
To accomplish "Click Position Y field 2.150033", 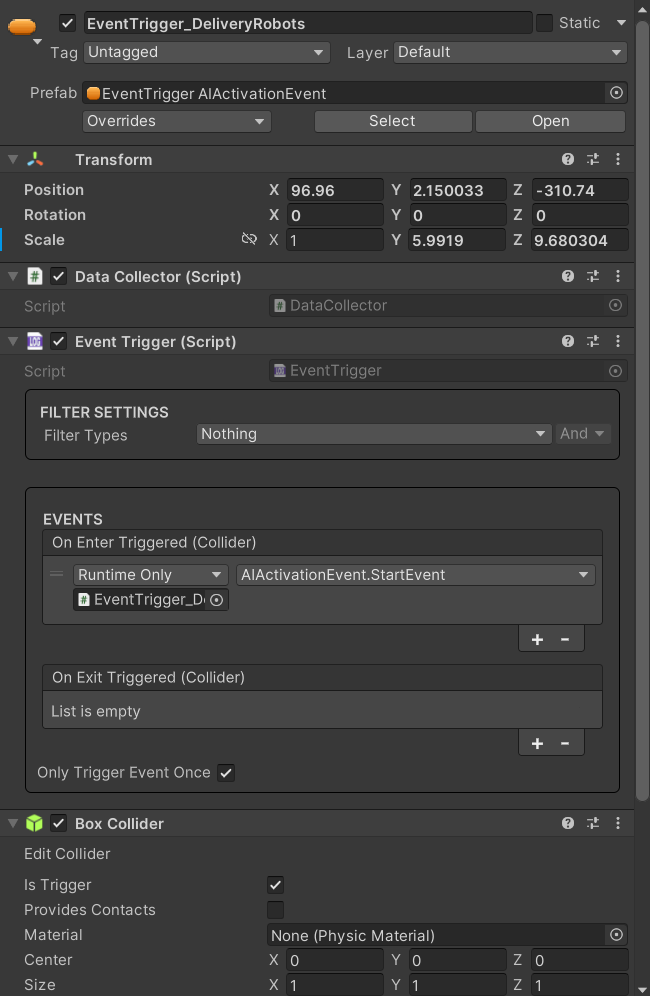I will click(x=457, y=190).
